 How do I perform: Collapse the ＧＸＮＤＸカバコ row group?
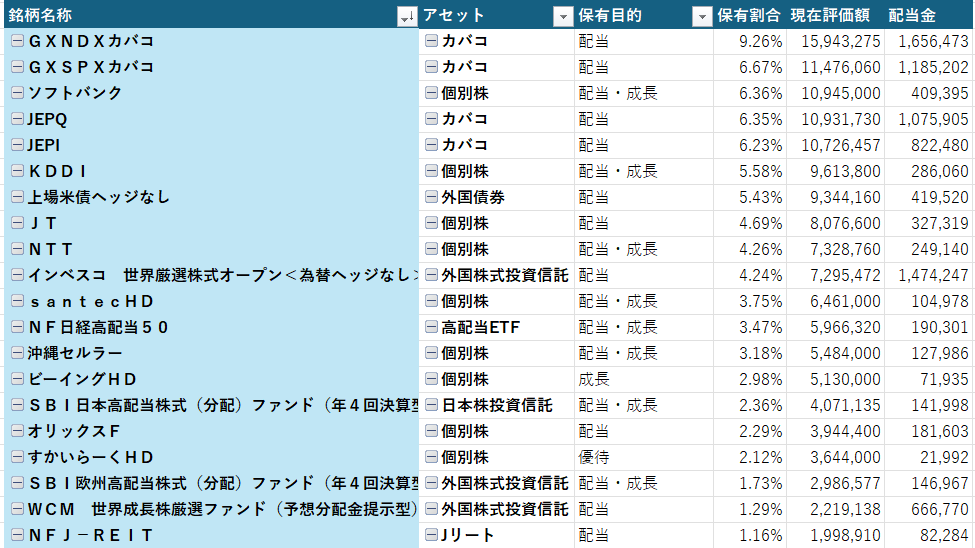pyautogui.click(x=17, y=41)
